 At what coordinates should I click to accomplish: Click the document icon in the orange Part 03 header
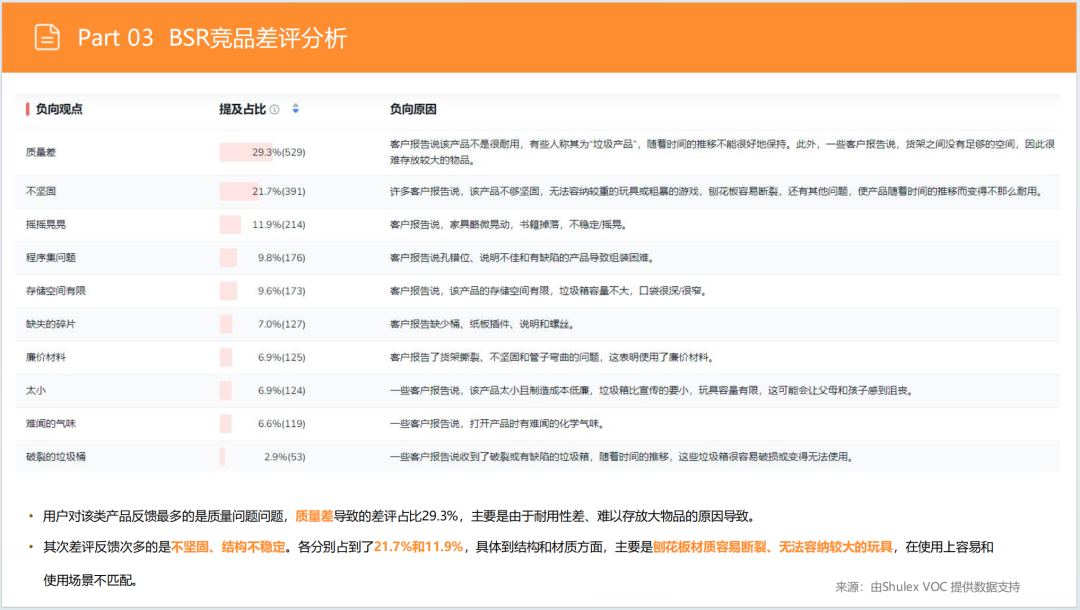point(45,35)
